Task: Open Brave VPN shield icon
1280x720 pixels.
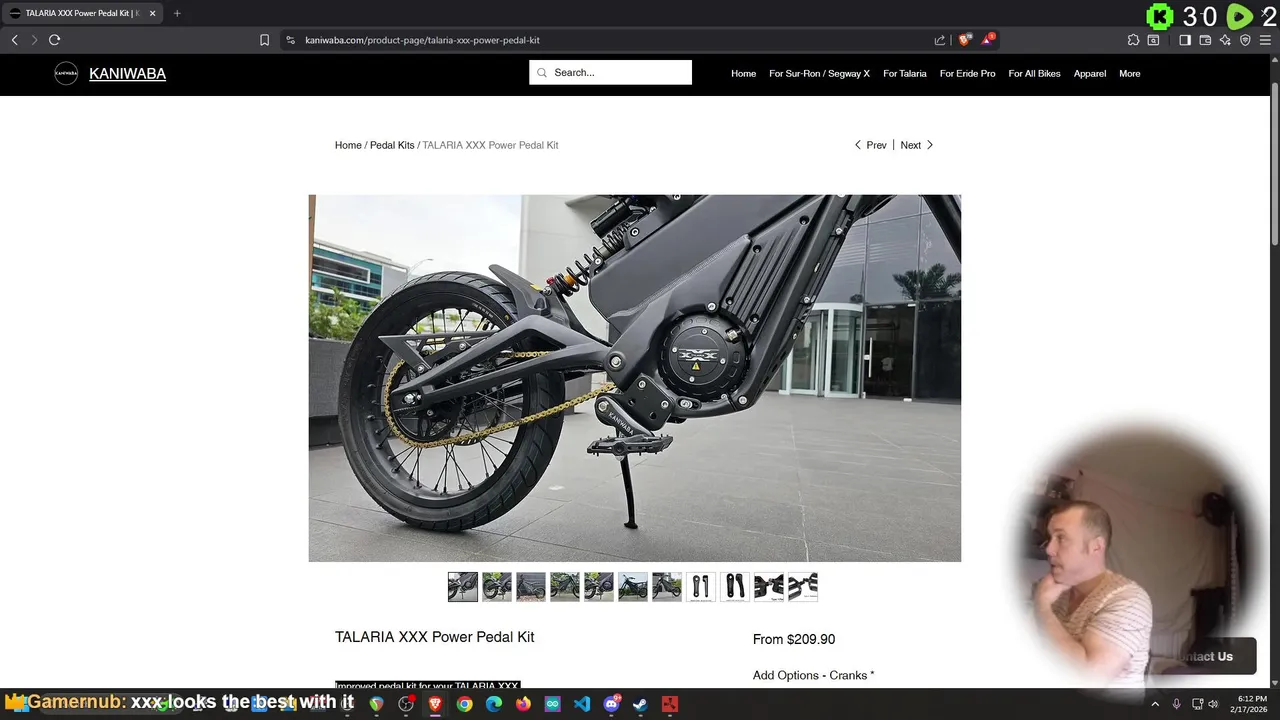Action: 1245,40
